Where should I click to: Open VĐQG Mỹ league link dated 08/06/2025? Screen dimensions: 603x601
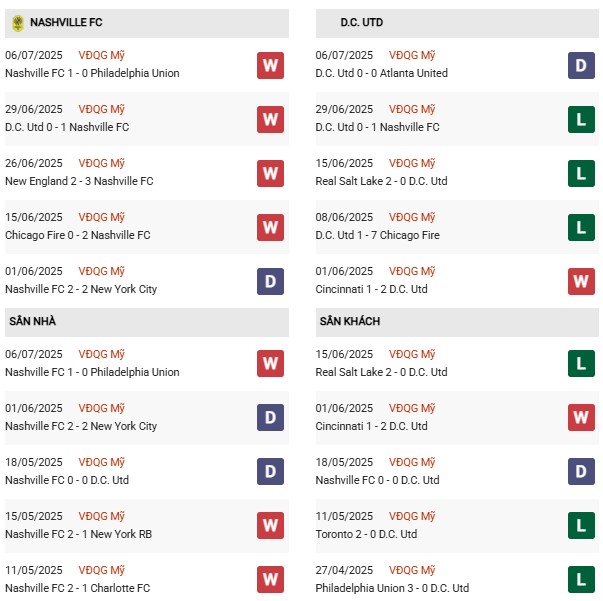click(413, 217)
